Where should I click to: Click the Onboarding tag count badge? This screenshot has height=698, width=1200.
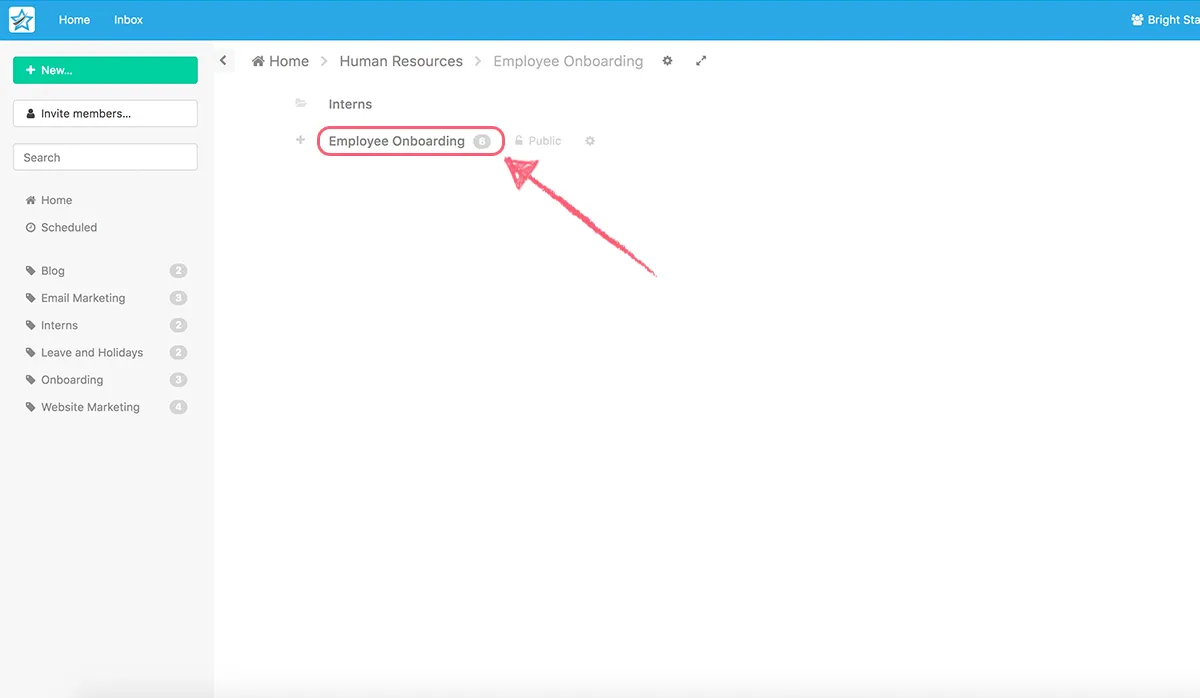178,380
